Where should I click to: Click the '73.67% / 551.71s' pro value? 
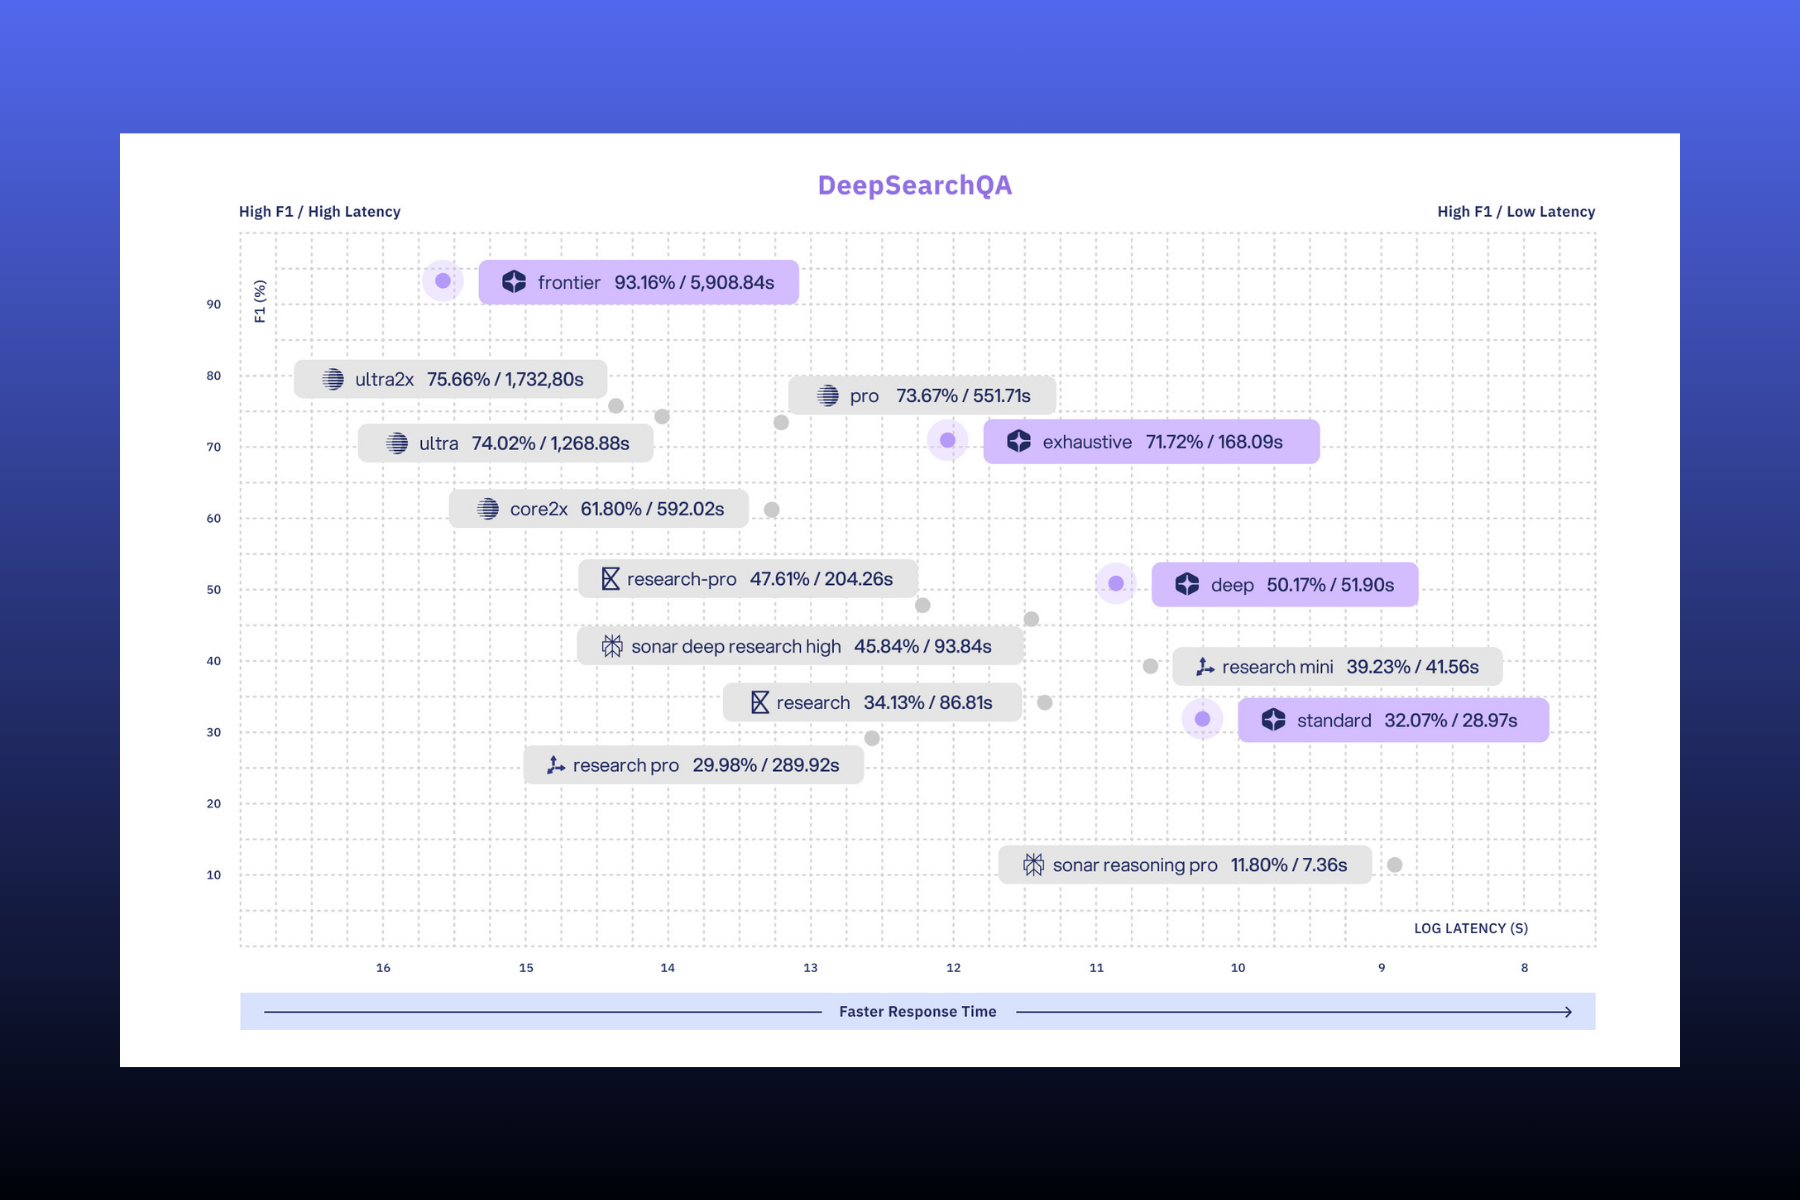click(x=963, y=395)
